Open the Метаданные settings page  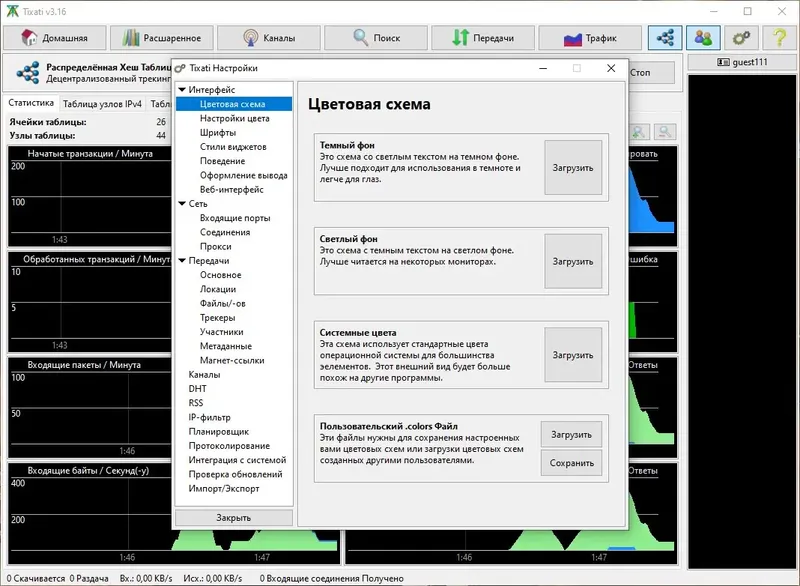pyautogui.click(x=226, y=346)
